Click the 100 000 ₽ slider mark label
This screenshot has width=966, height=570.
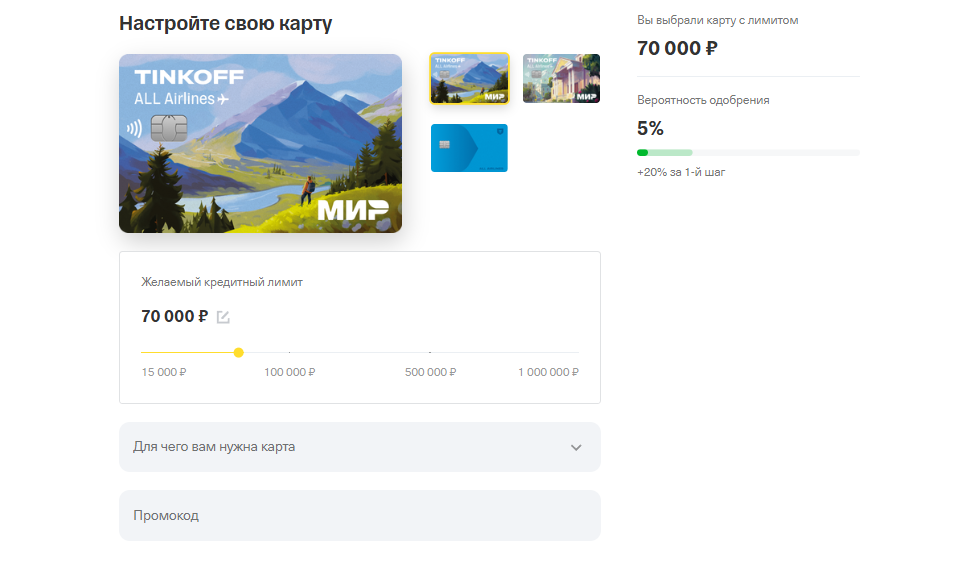[289, 372]
